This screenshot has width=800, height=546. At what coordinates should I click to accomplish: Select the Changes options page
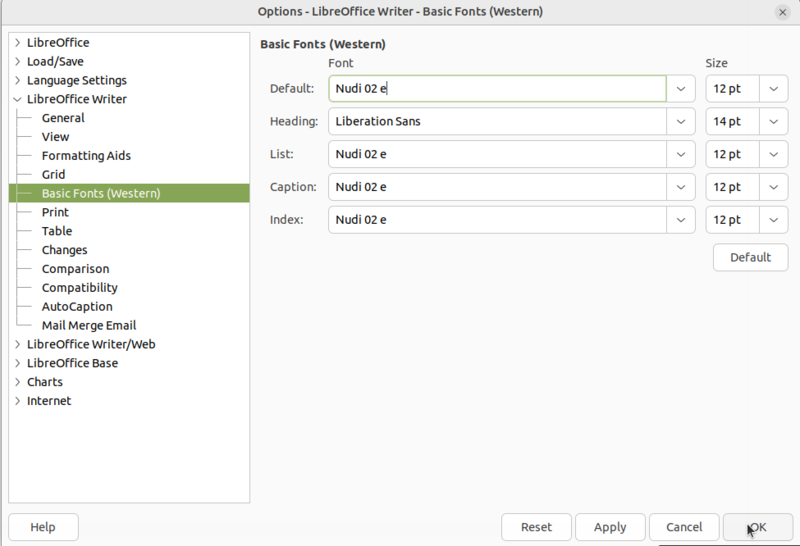[x=64, y=251]
